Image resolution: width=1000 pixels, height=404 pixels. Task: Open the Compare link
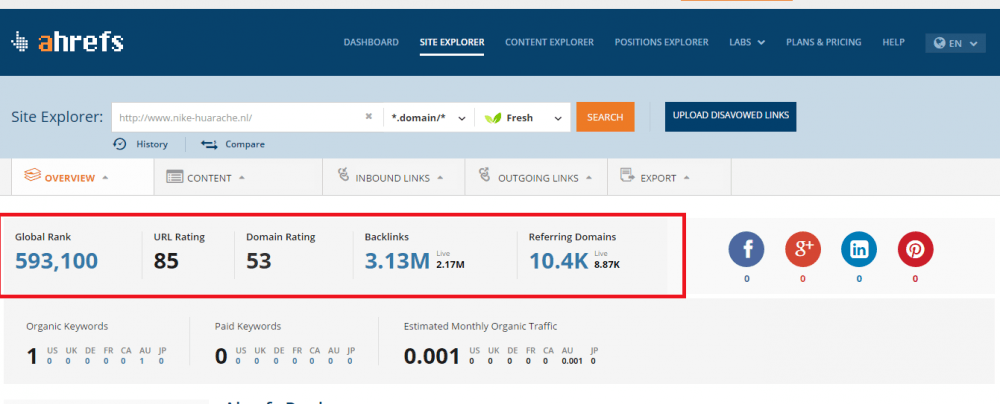click(x=245, y=144)
